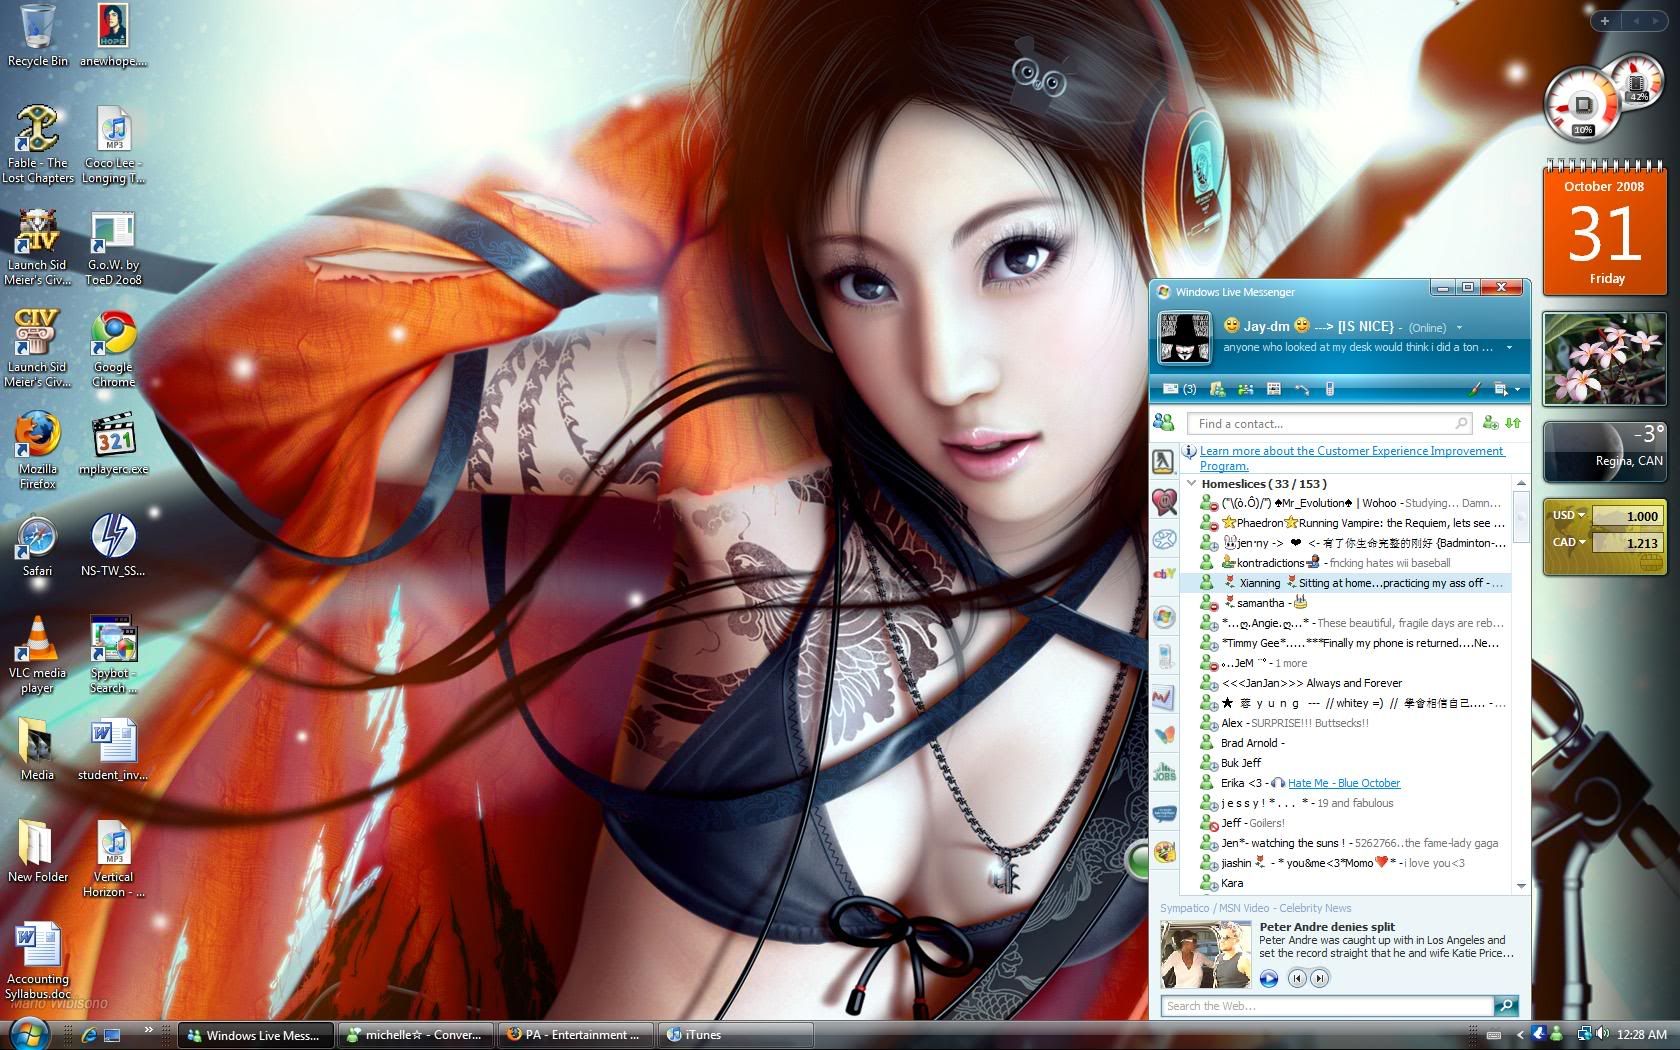Open the group activities icon in Messenger toolbar
1680x1050 pixels.
[x=1245, y=389]
